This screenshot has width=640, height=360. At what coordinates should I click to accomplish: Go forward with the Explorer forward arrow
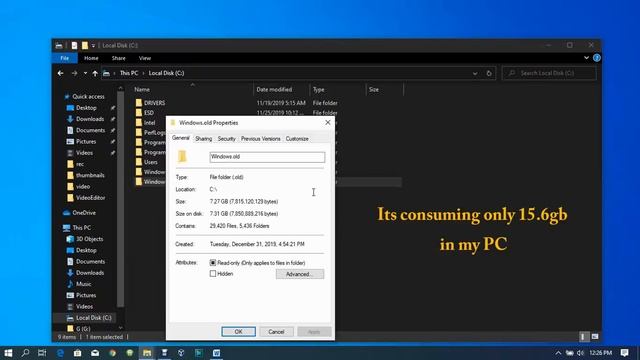click(x=74, y=73)
